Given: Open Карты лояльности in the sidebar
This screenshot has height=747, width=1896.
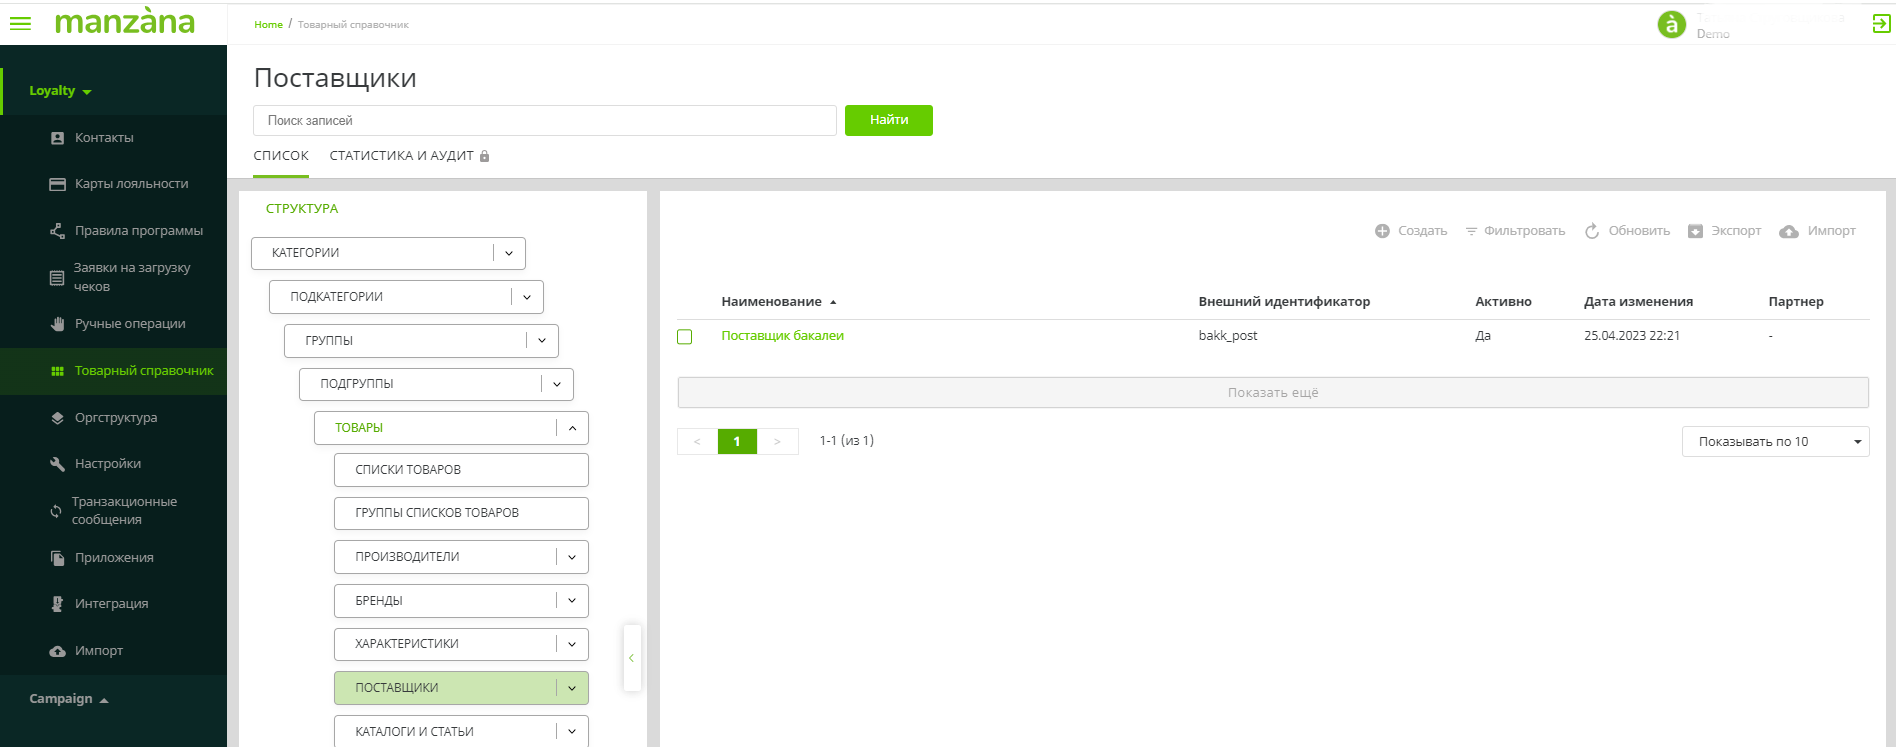Looking at the screenshot, I should [x=131, y=184].
